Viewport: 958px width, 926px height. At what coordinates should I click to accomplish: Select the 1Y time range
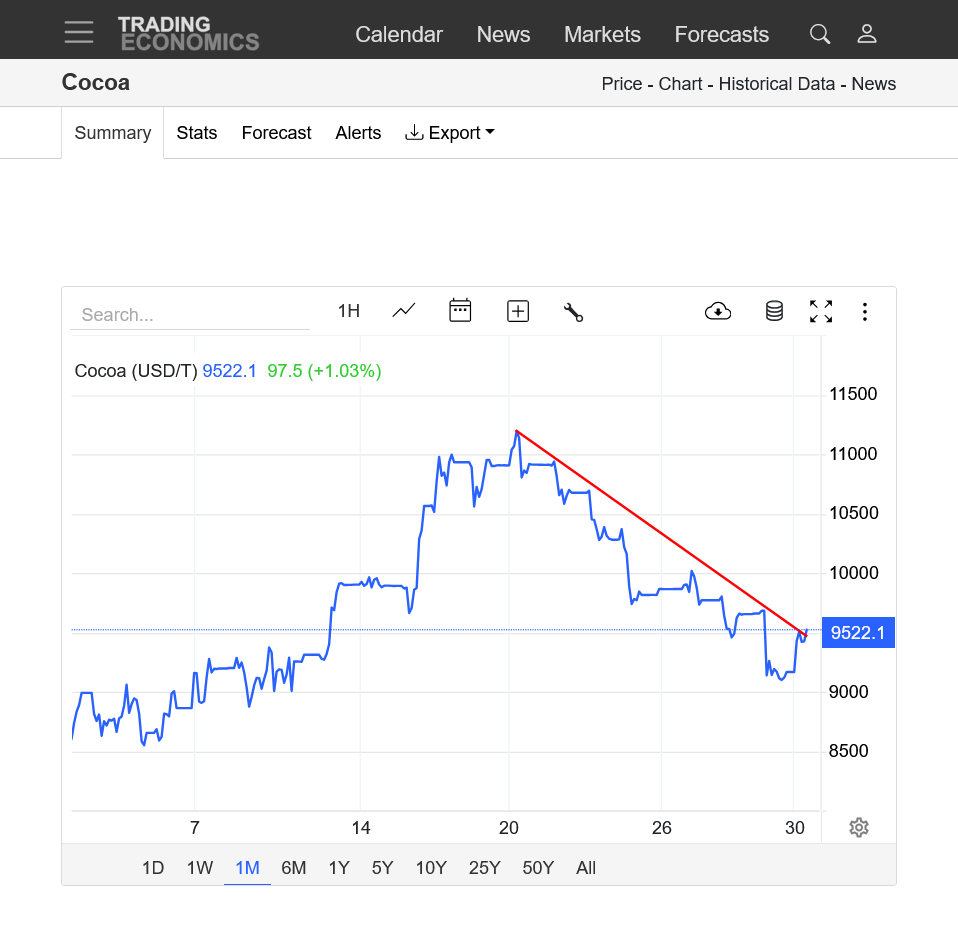(339, 868)
